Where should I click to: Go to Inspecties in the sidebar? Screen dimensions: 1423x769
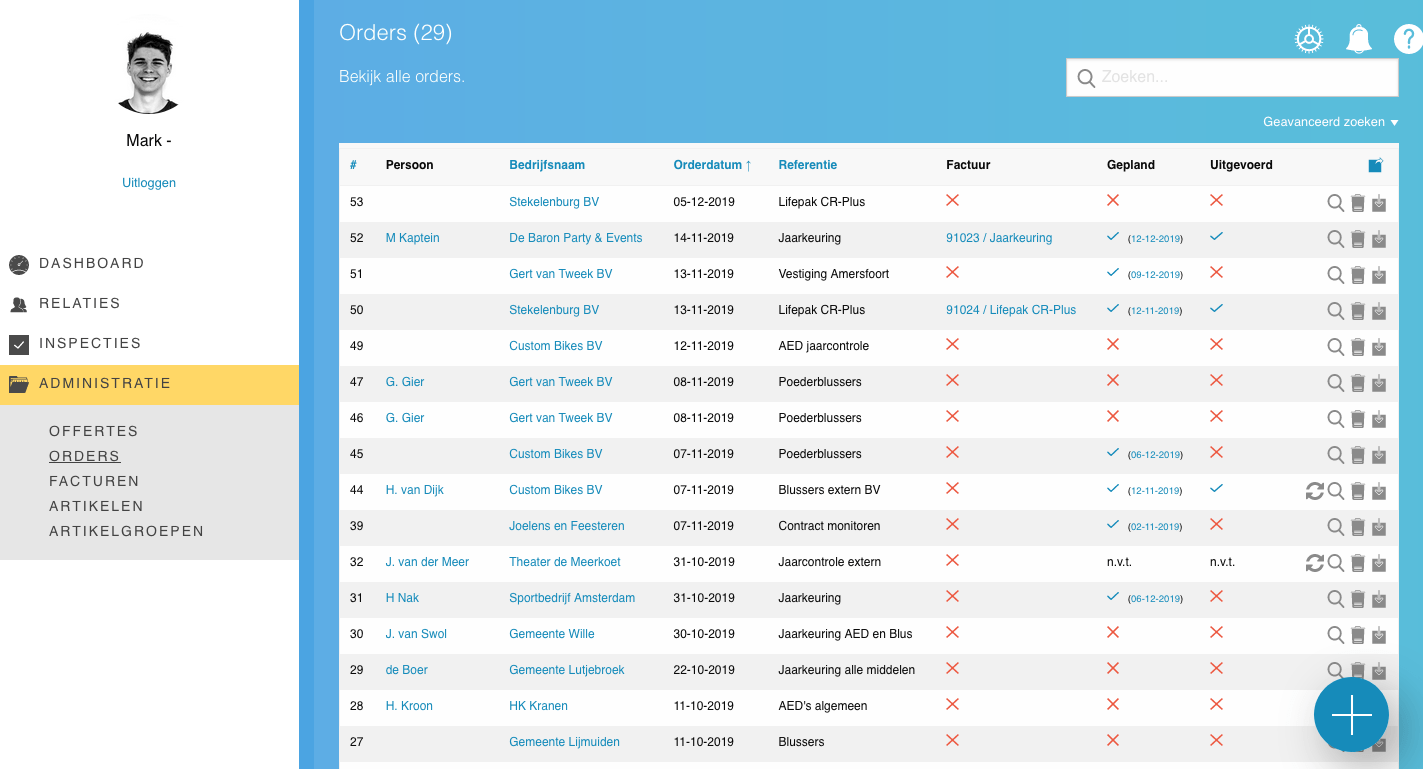(x=90, y=344)
